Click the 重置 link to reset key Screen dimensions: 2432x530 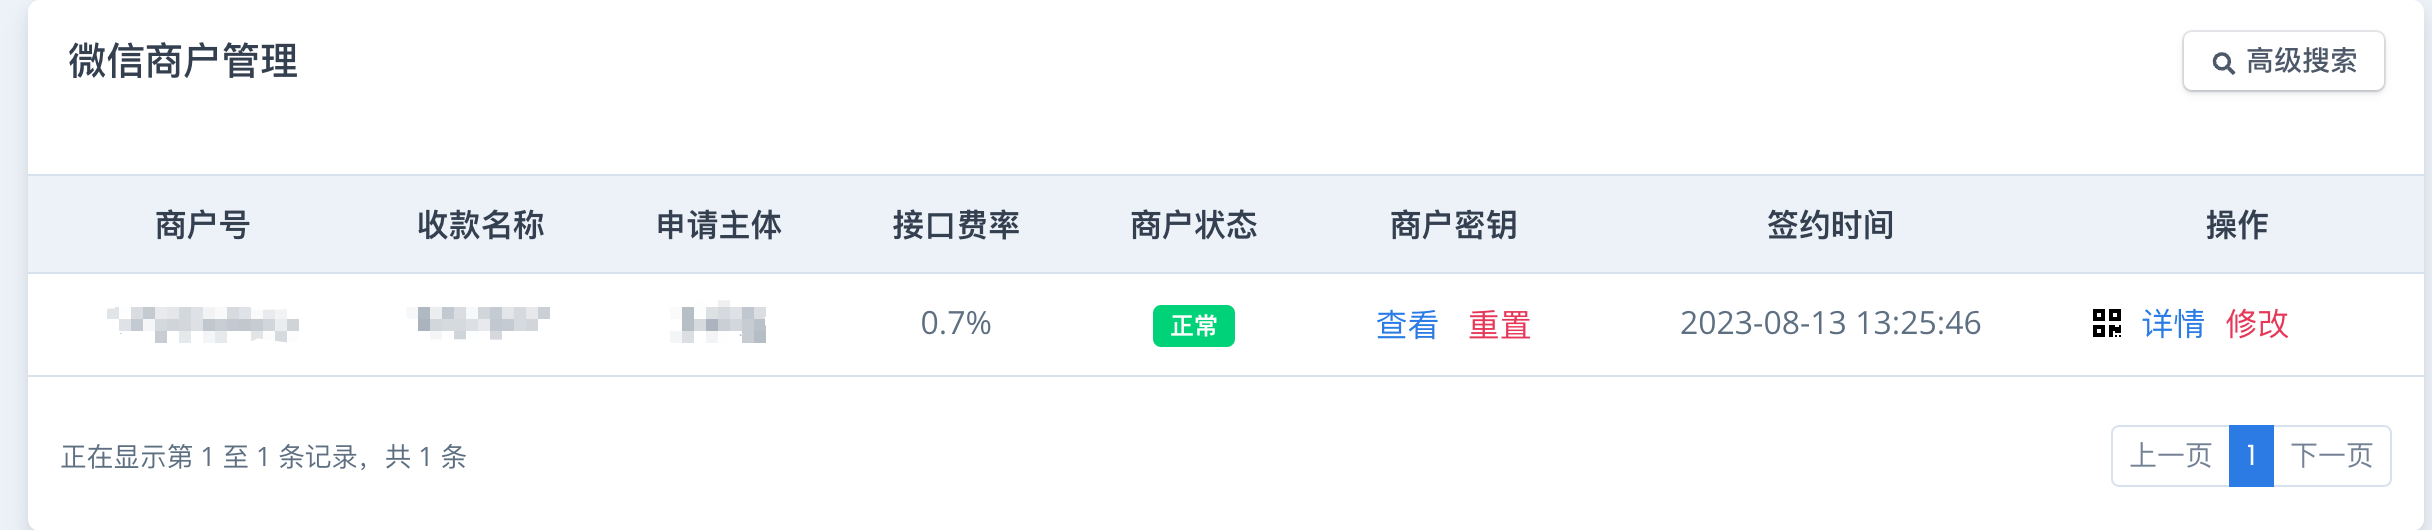coord(1499,325)
